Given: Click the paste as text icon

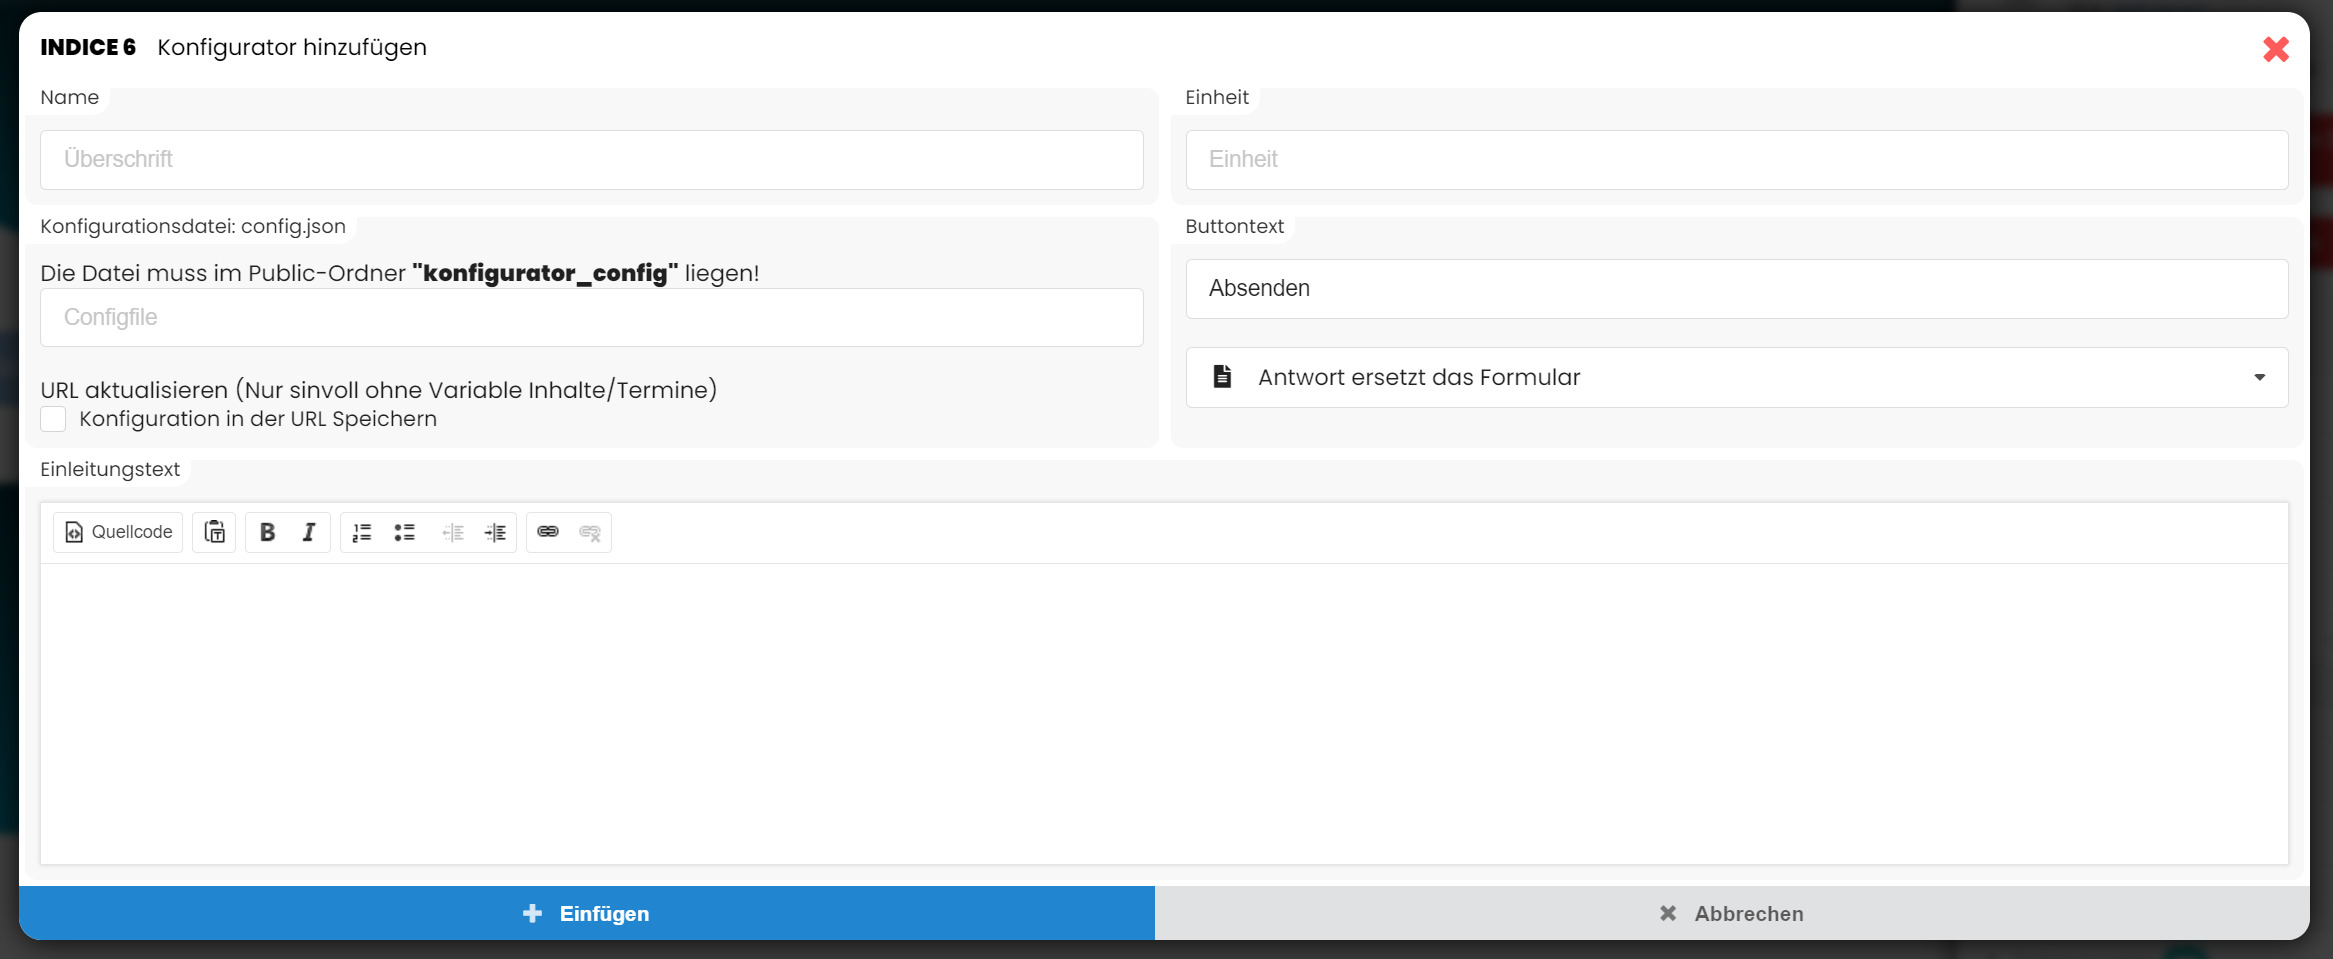Looking at the screenshot, I should pyautogui.click(x=215, y=532).
